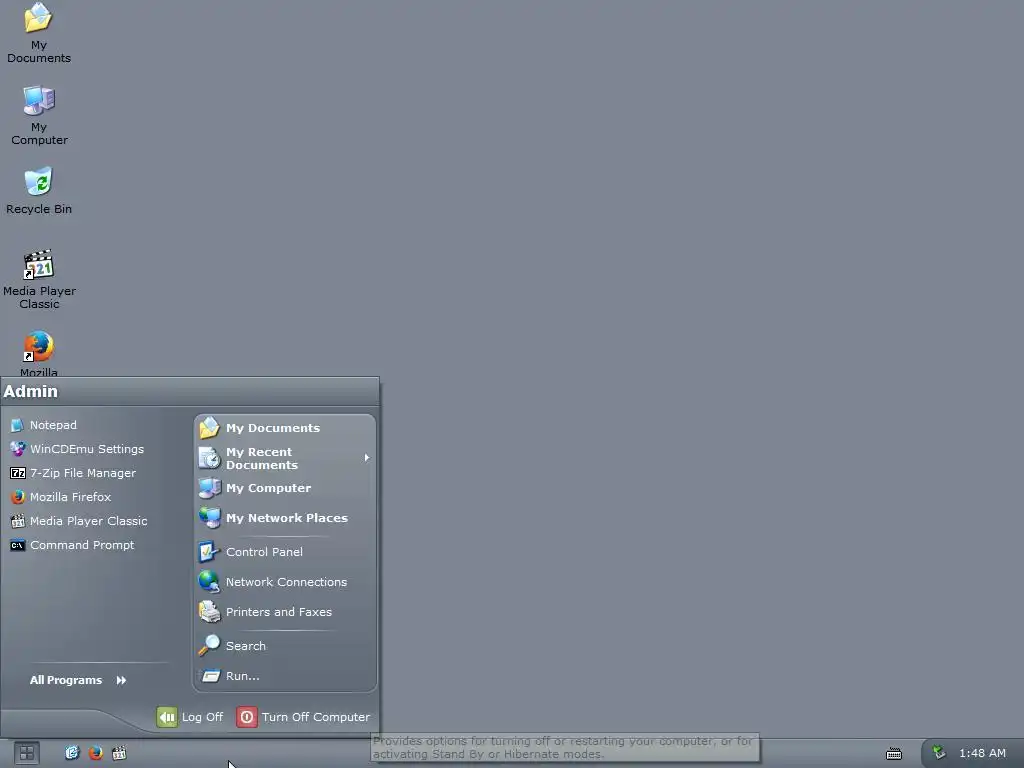The image size is (1024, 768).
Task: Click the Printers and Faxes icon
Action: click(209, 612)
